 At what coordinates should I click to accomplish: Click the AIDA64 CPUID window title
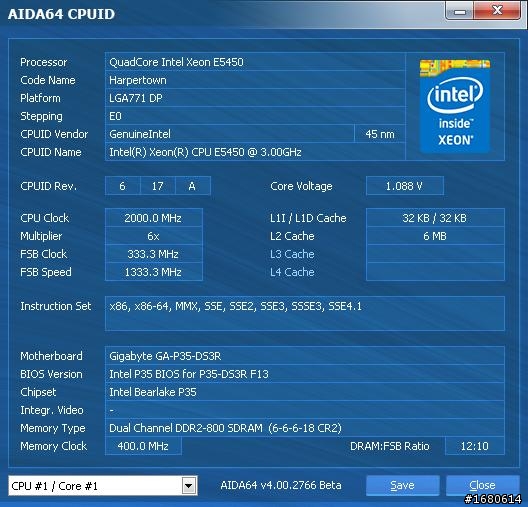point(61,14)
